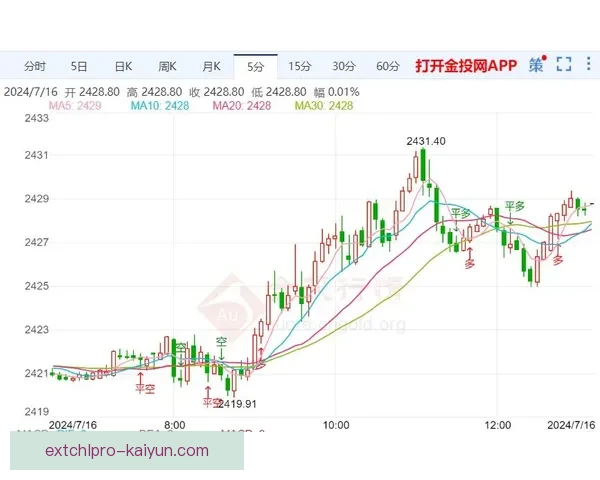Click the 打开金投网APP link
The width and height of the screenshot is (600, 480).
tap(465, 66)
